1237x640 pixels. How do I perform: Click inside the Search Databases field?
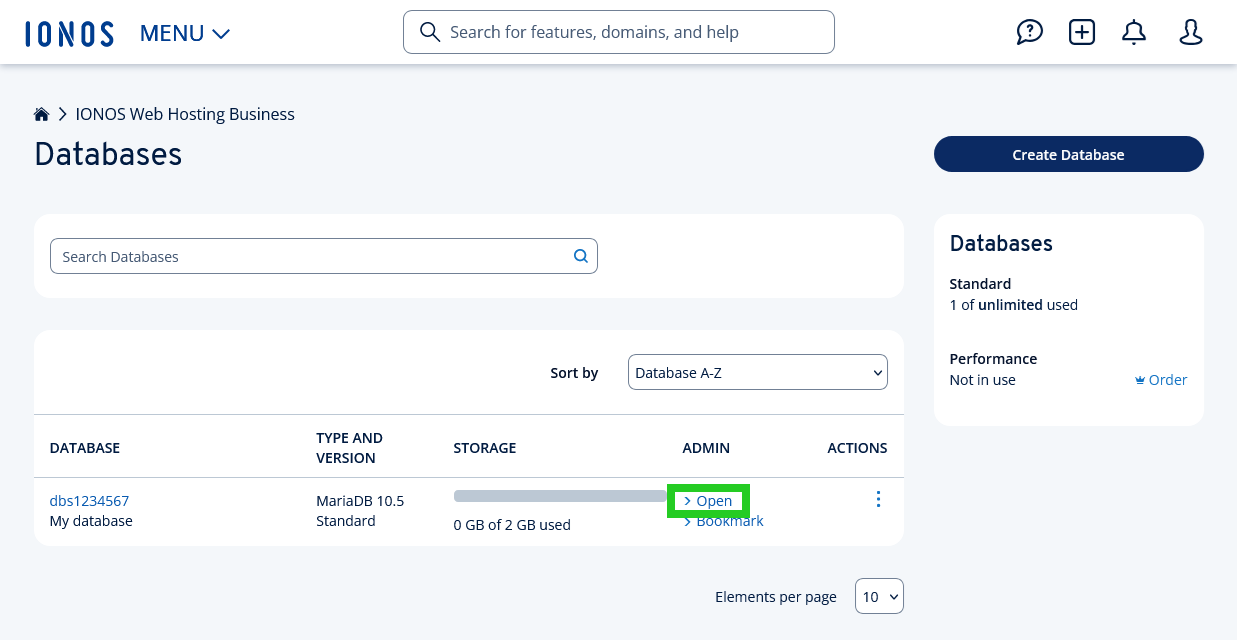300,256
